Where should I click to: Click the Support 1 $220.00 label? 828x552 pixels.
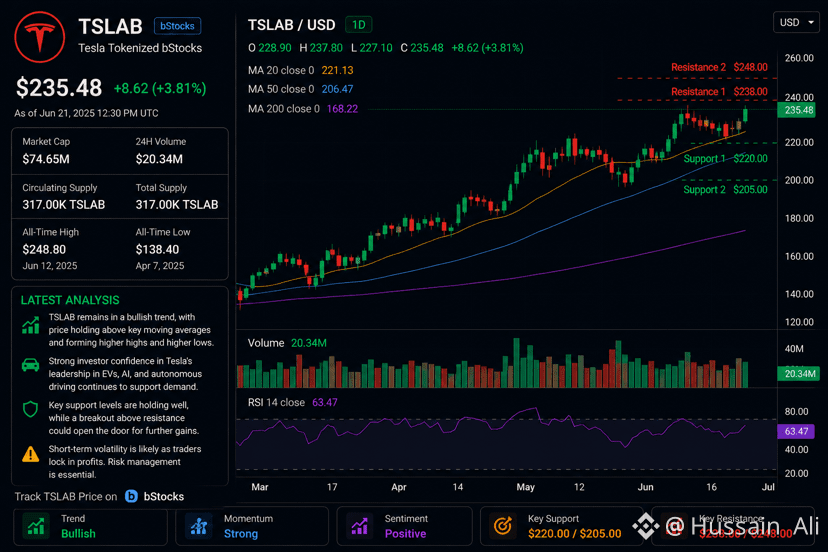coord(726,158)
